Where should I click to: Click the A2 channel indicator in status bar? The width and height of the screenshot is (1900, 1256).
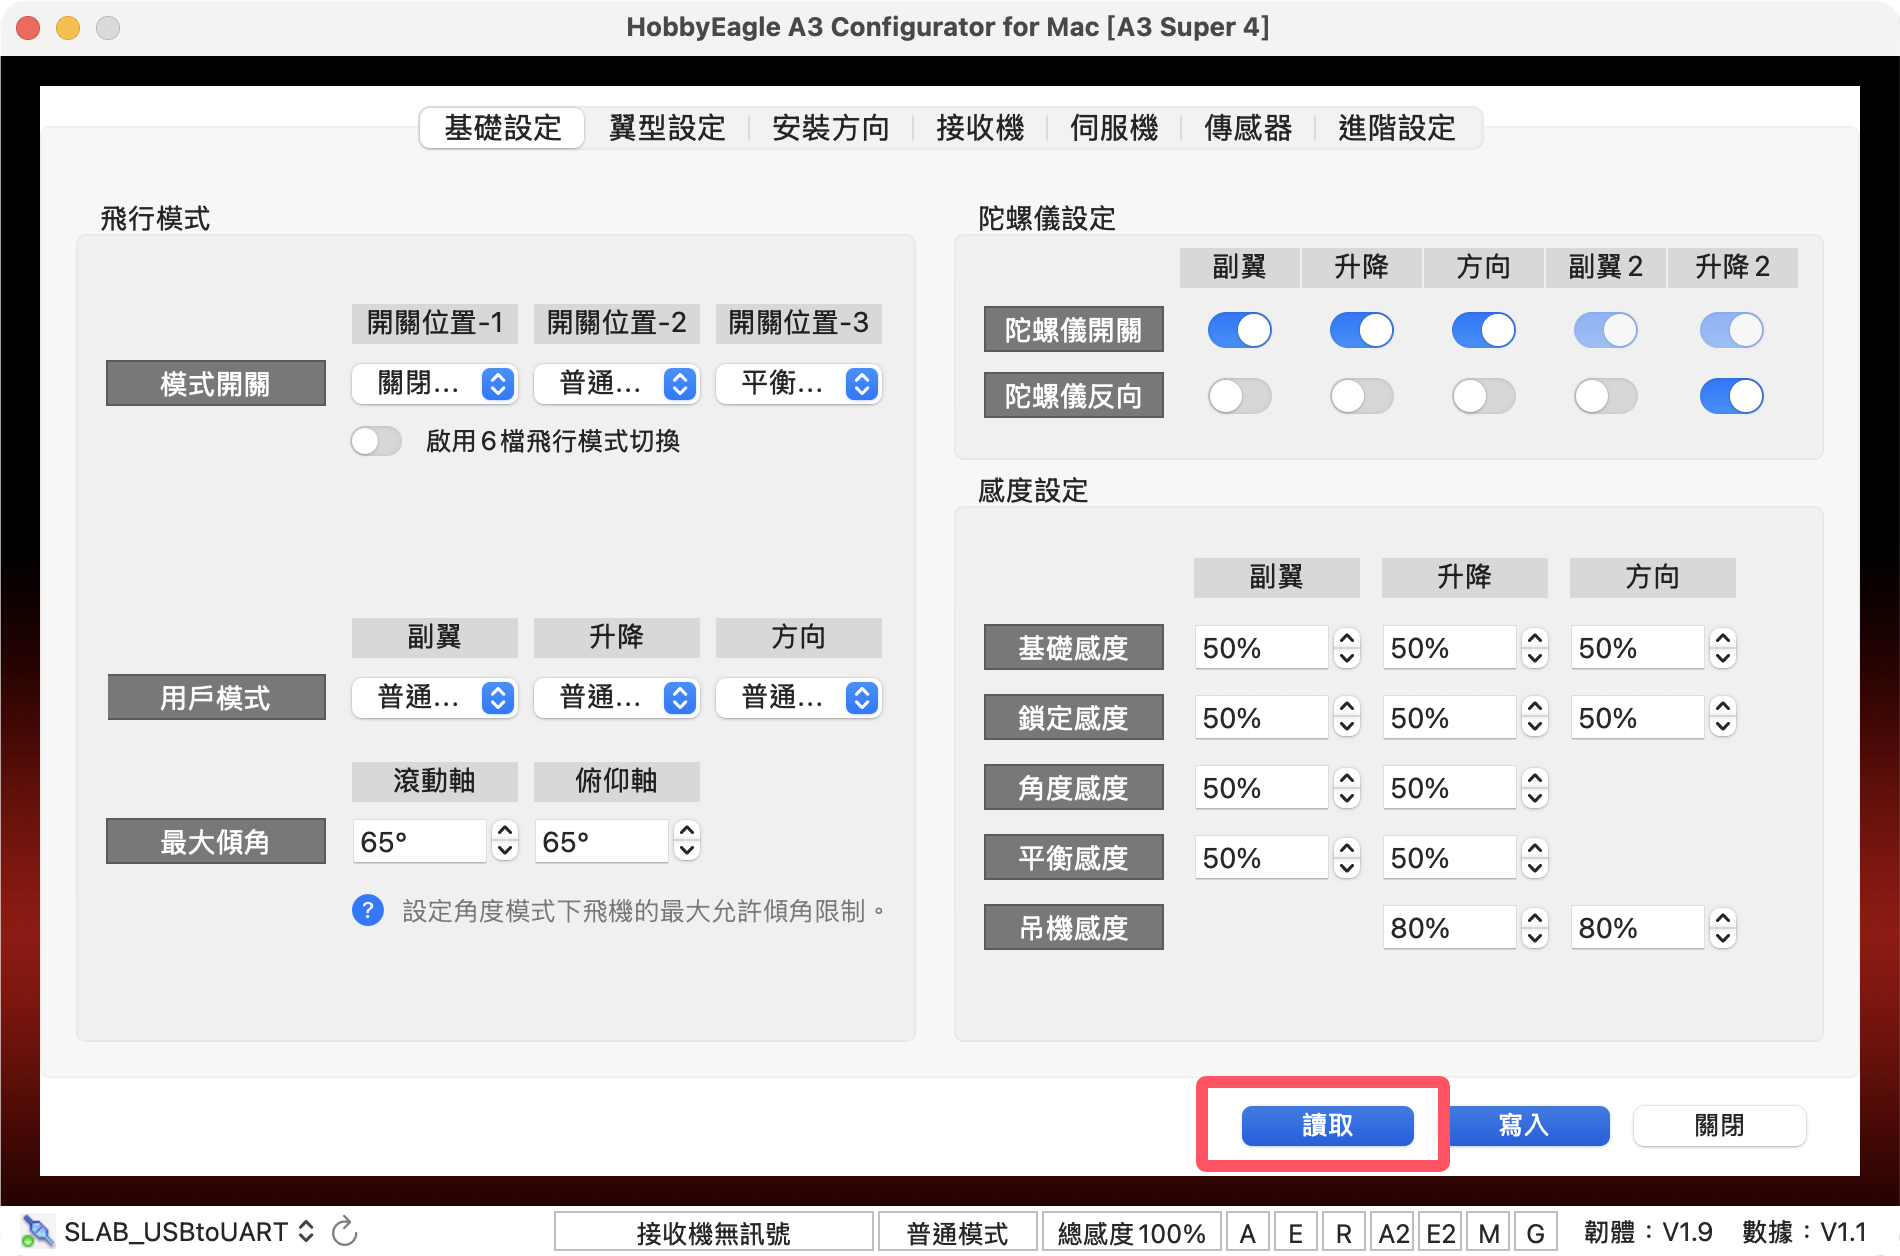1393,1233
